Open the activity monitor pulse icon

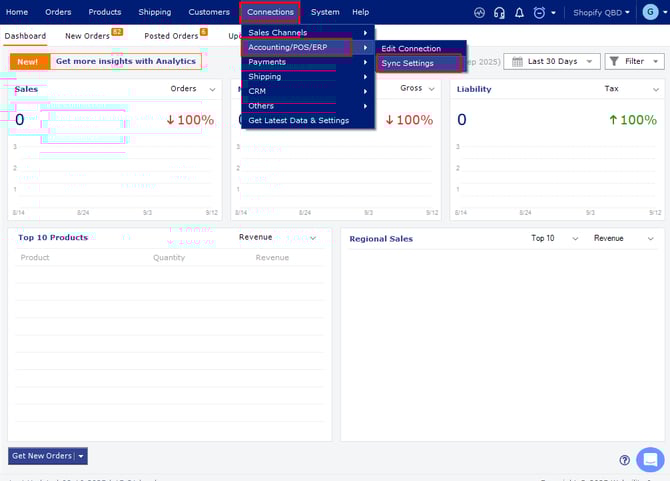pos(480,12)
